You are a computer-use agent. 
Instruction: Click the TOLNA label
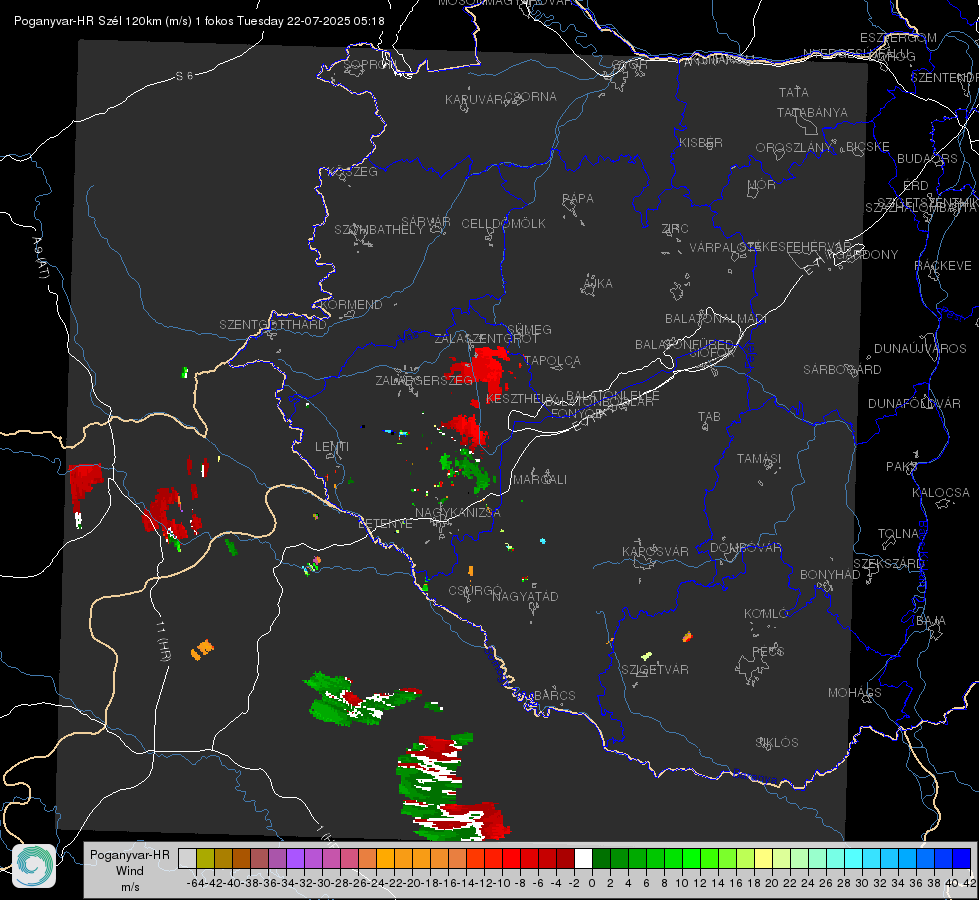898,534
